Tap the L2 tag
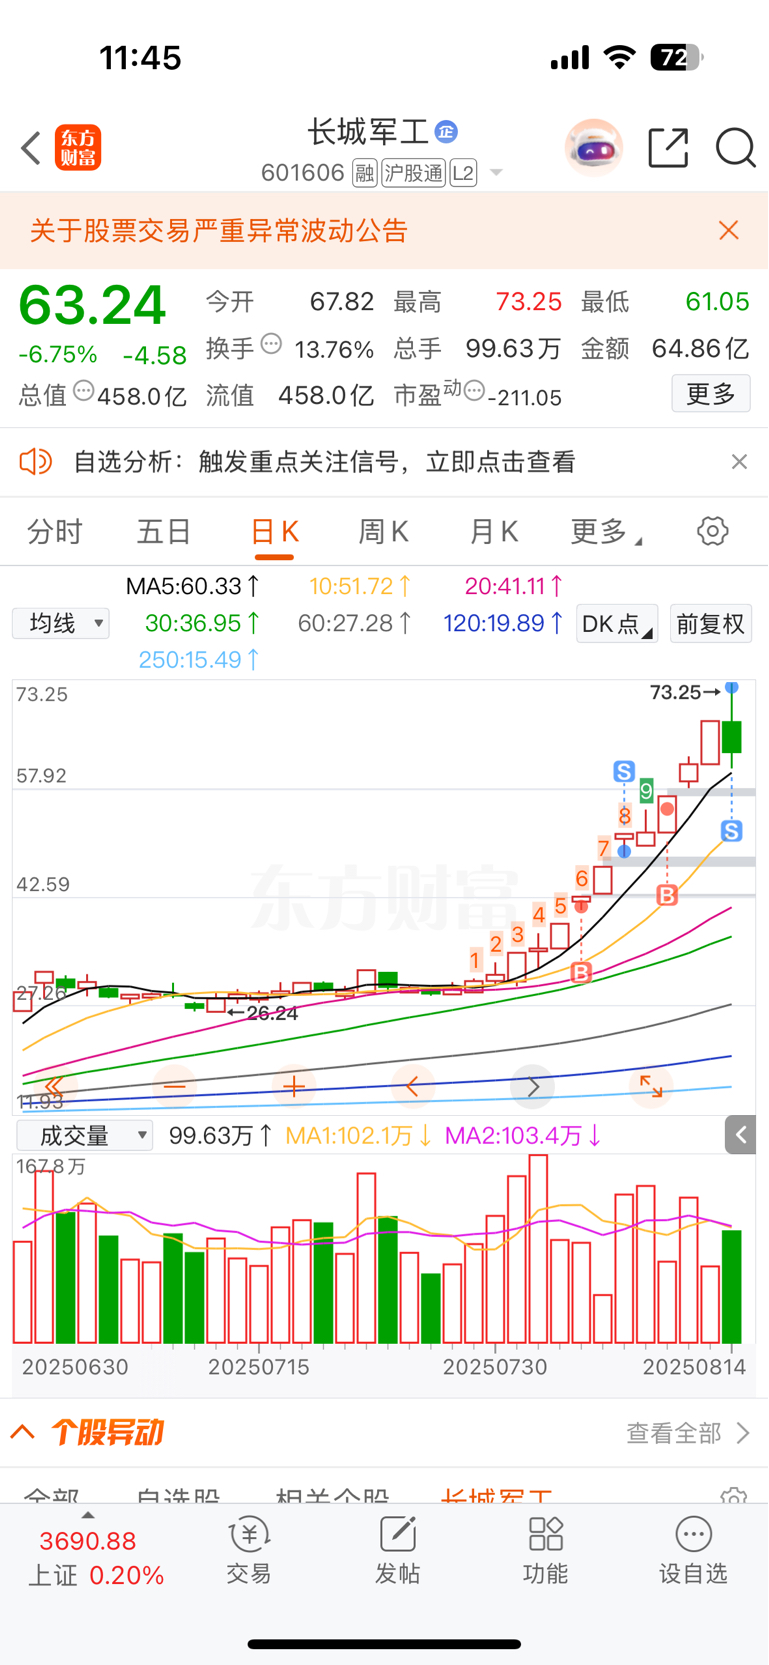Viewport: 769px width, 1665px height. tap(463, 173)
